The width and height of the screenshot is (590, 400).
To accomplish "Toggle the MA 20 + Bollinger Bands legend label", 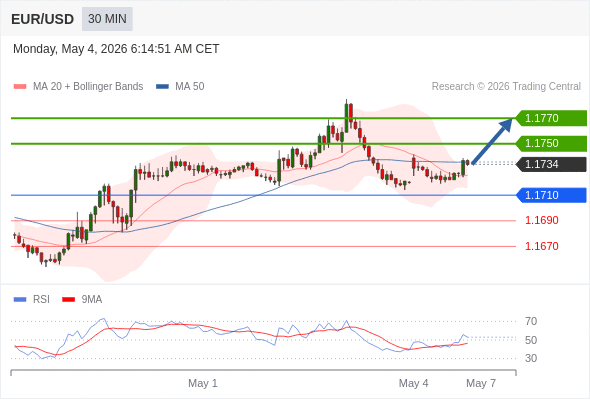I will tap(88, 87).
